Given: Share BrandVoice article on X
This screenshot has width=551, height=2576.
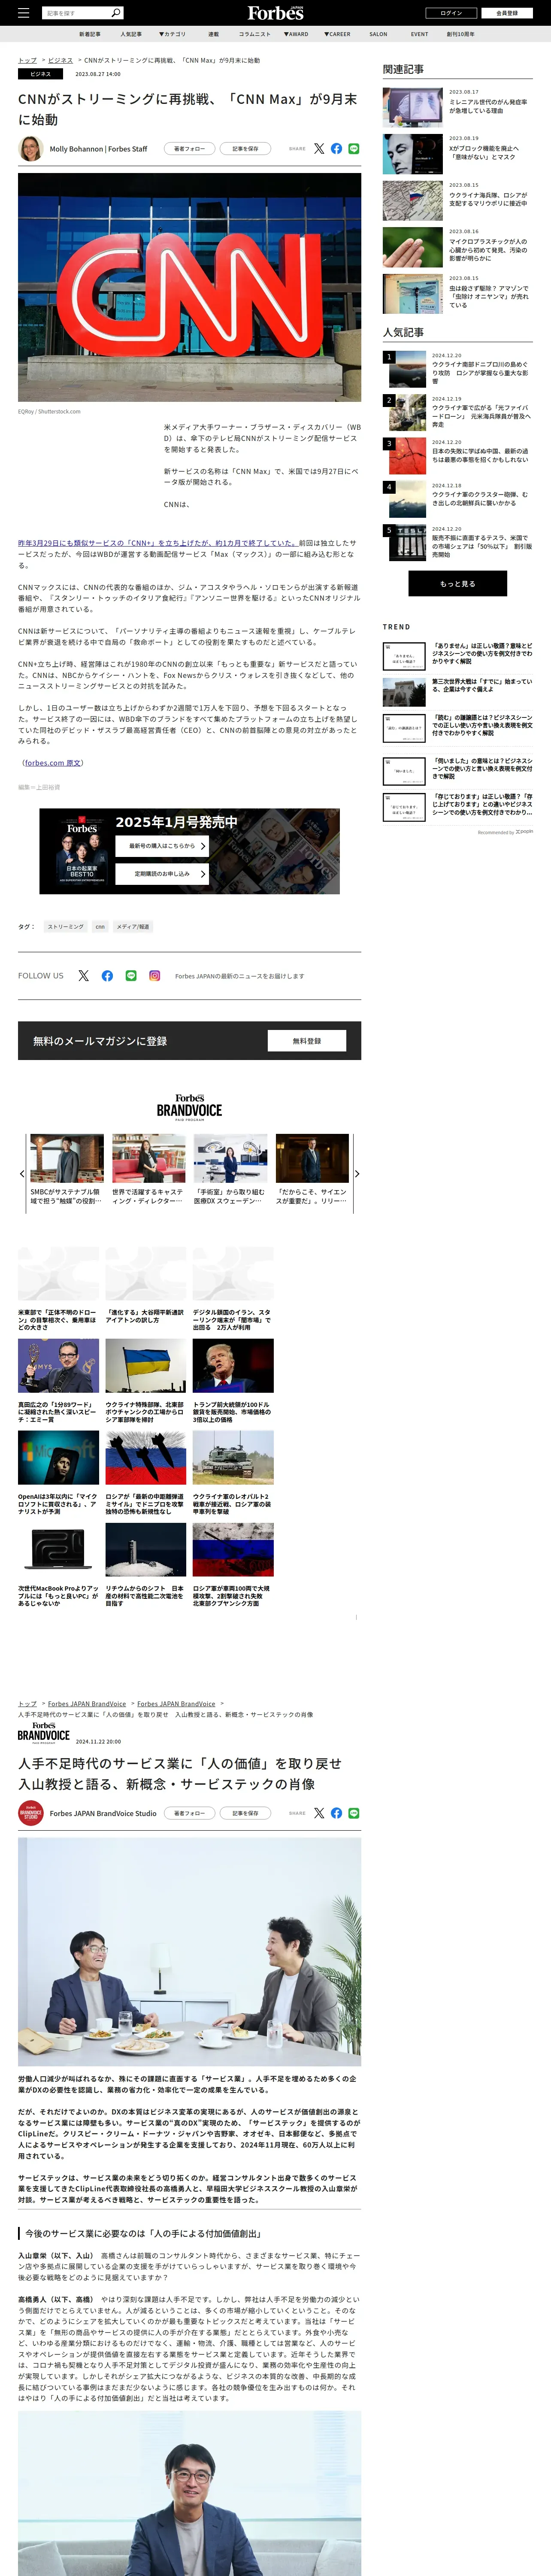Looking at the screenshot, I should pyautogui.click(x=319, y=1813).
